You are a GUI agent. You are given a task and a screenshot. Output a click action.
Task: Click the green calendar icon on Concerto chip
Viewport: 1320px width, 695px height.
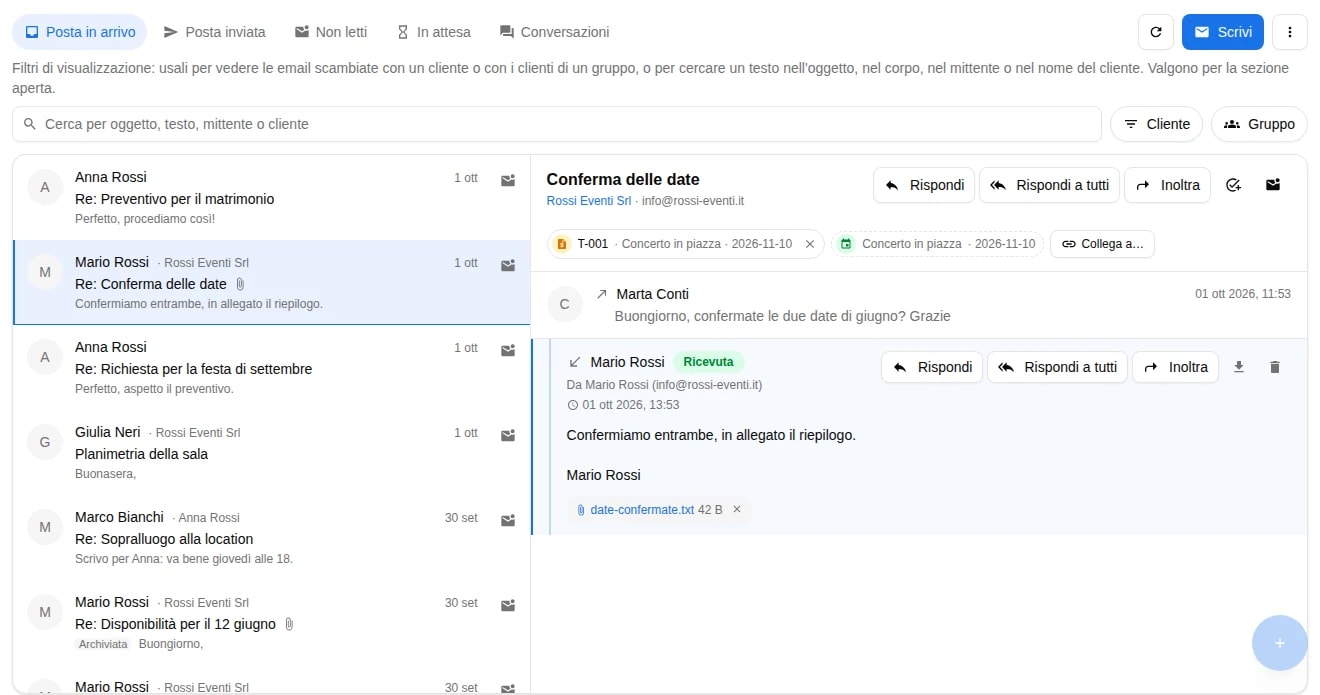tap(846, 244)
